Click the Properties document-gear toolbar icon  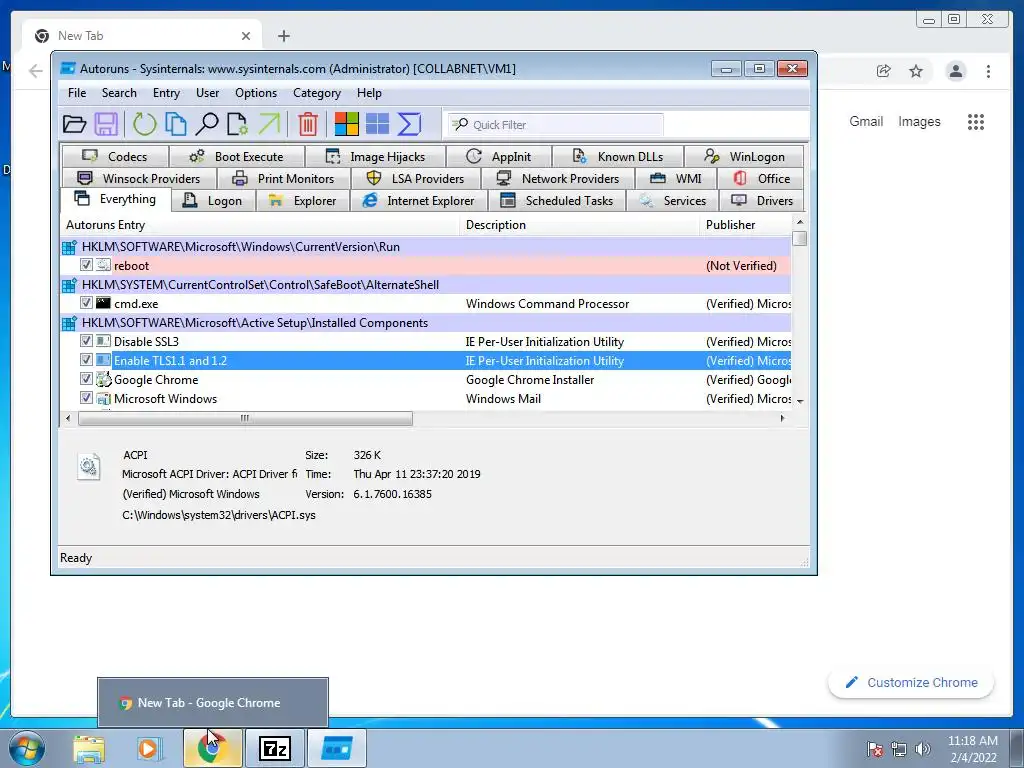[238, 124]
